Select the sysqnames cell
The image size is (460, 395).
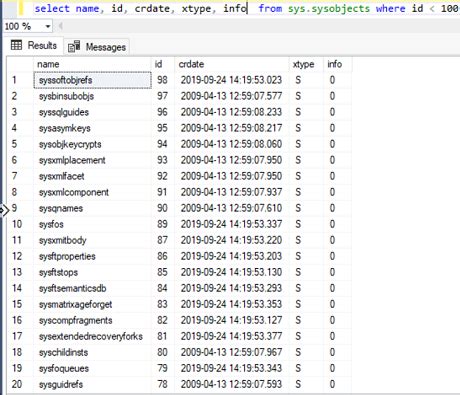point(92,208)
